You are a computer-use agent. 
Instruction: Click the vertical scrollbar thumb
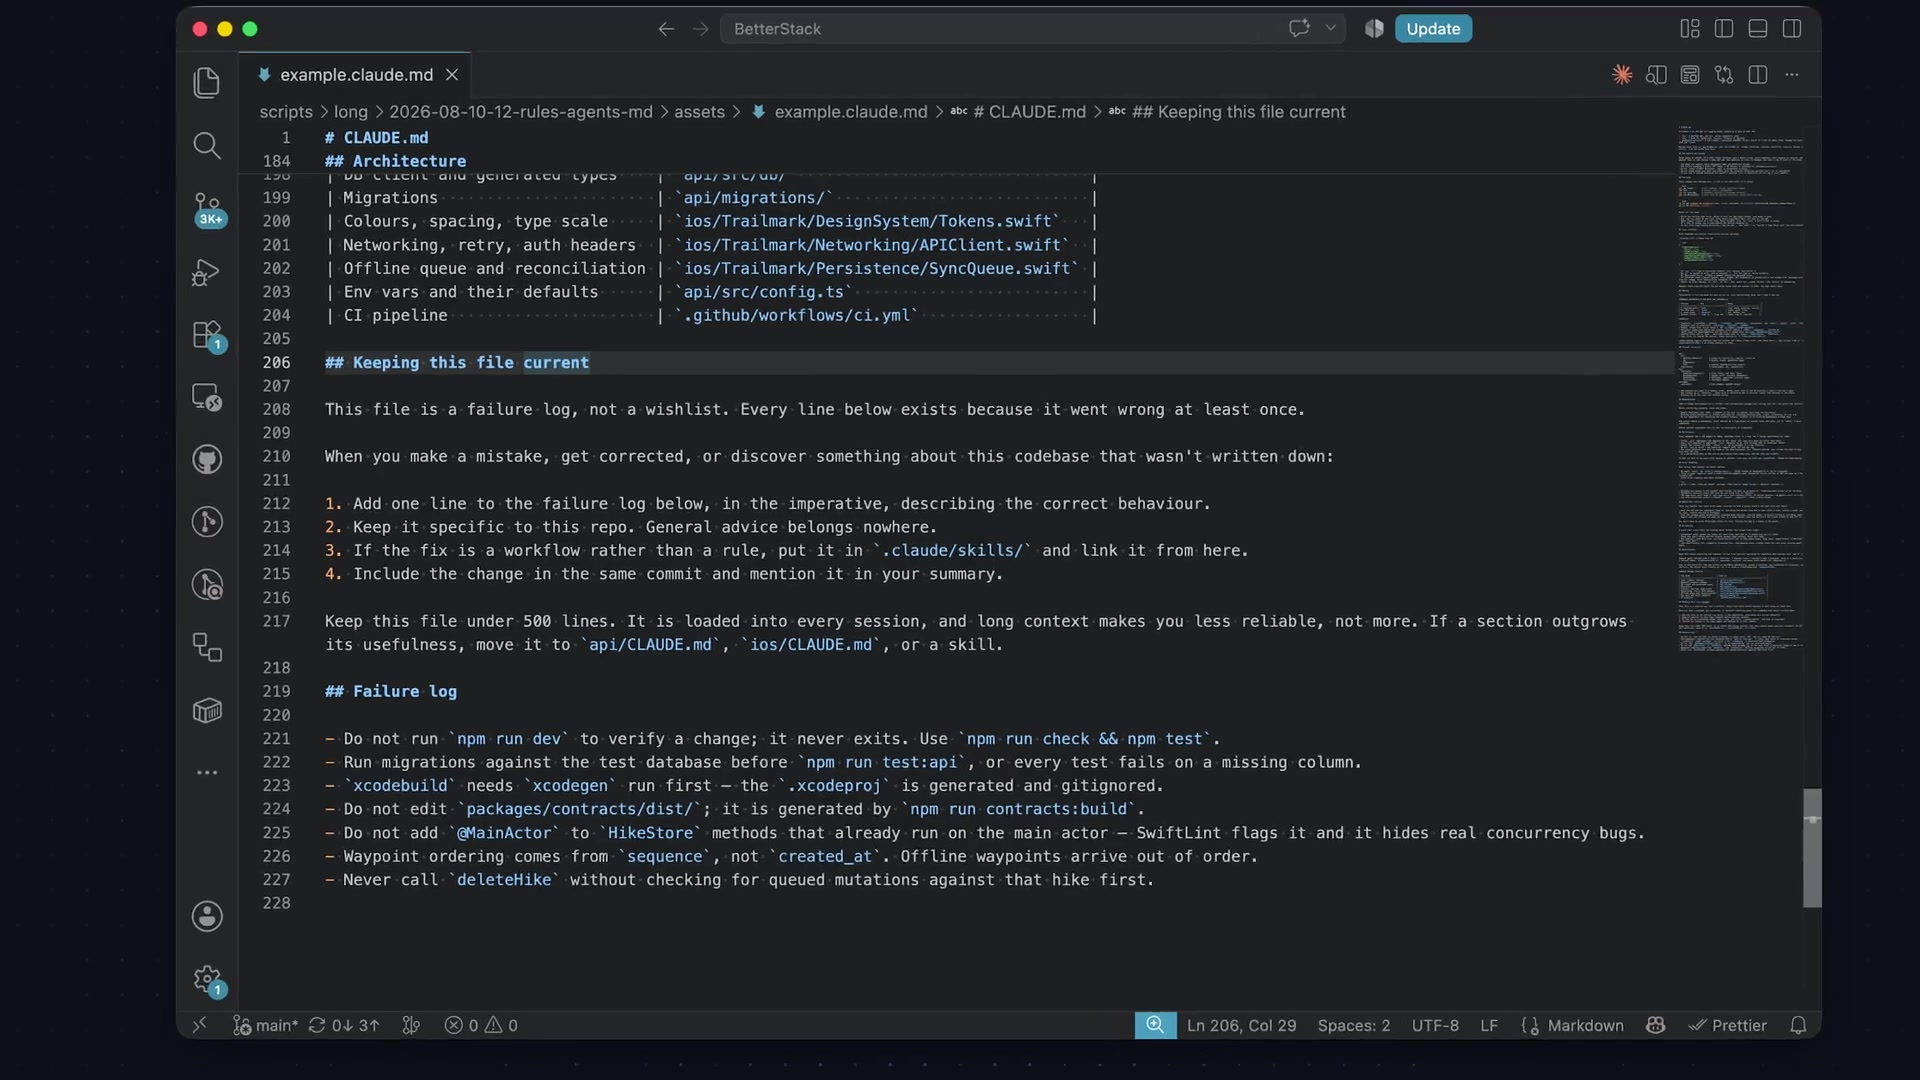(x=1812, y=848)
